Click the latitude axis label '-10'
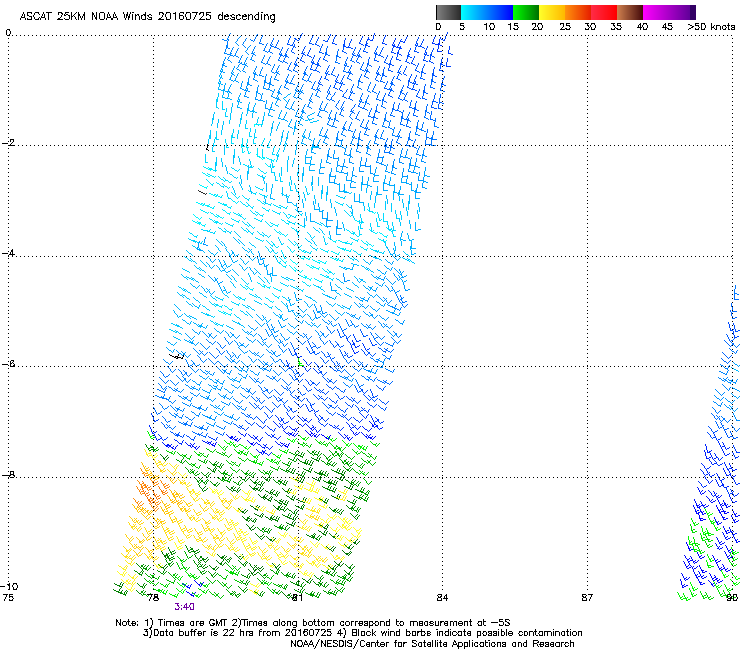Image resolution: width=740 pixels, height=650 pixels. [x=9, y=586]
